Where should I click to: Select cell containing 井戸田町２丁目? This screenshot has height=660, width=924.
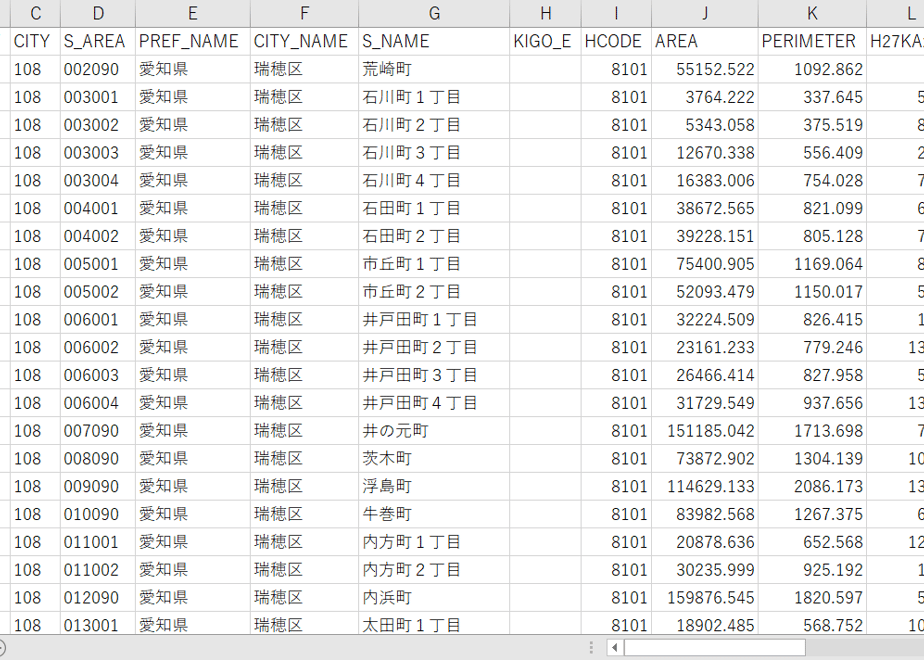434,347
